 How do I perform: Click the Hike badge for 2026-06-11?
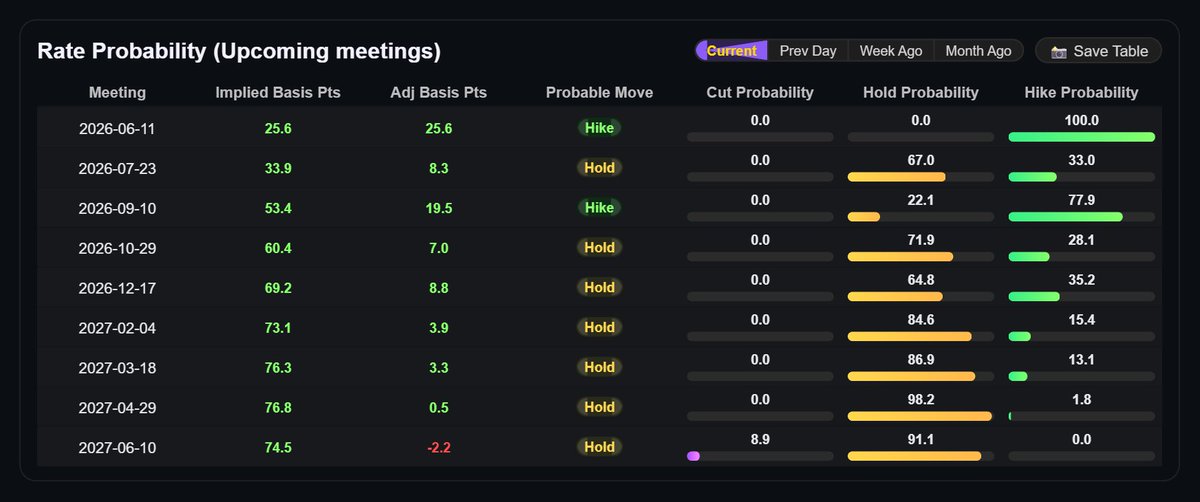click(599, 127)
